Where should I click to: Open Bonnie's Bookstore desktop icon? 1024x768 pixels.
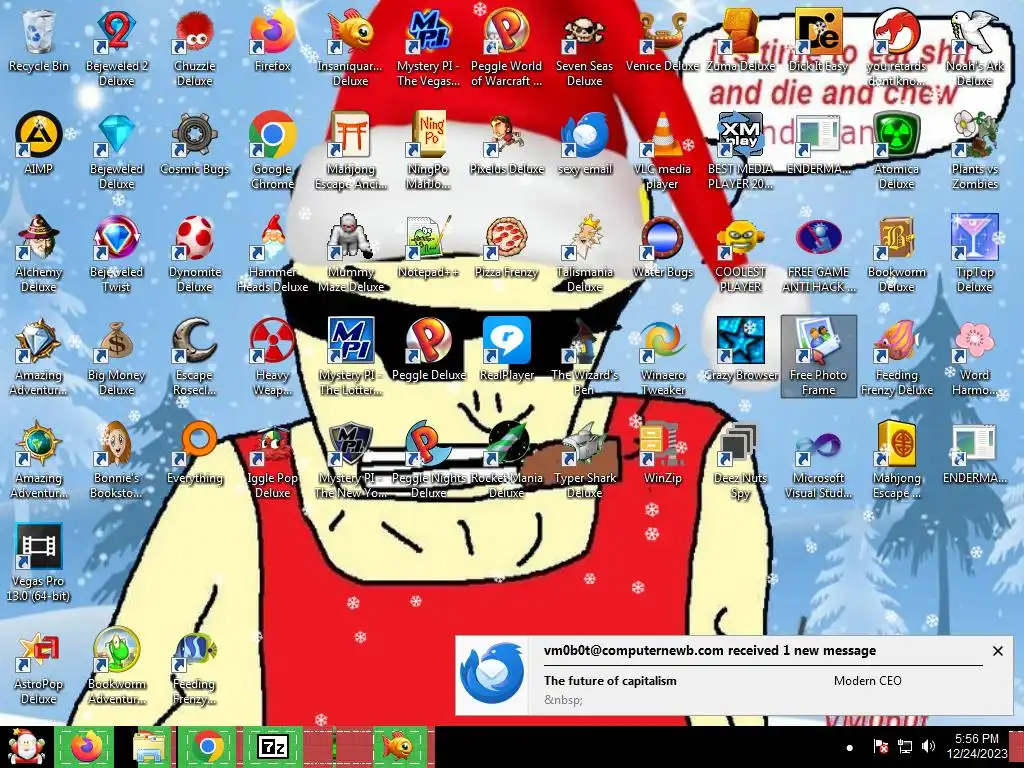coord(116,460)
